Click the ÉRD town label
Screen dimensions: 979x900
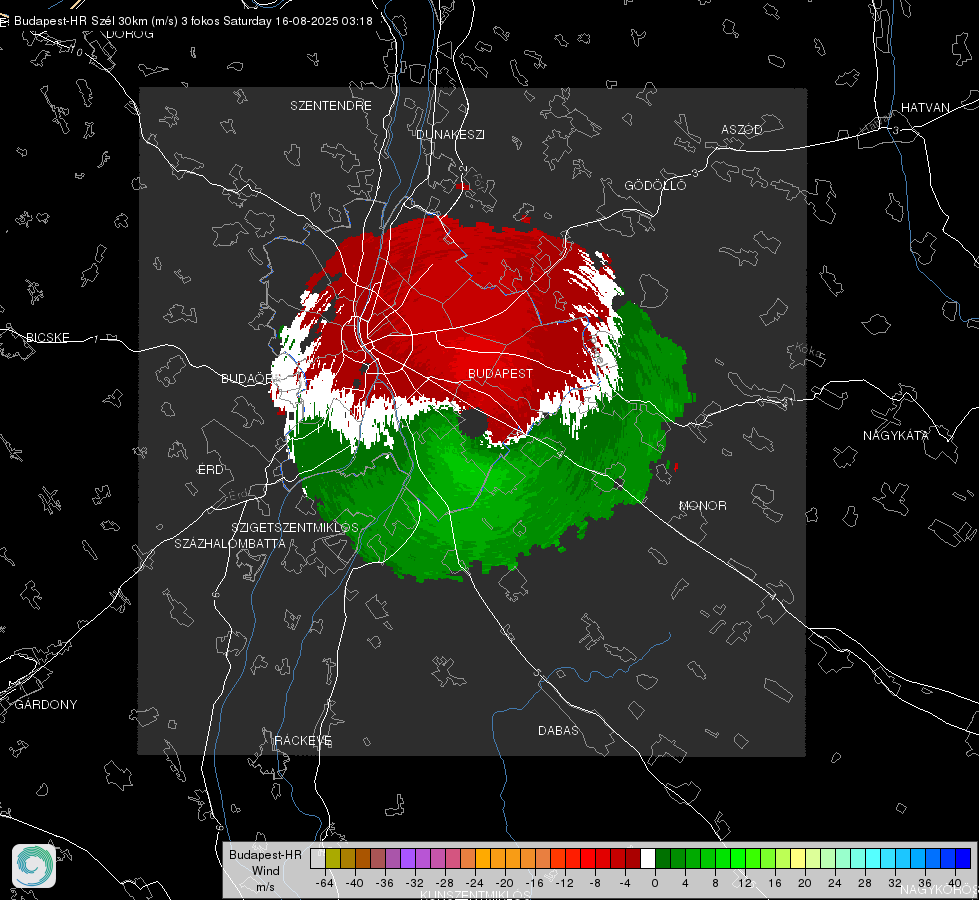click(x=210, y=470)
